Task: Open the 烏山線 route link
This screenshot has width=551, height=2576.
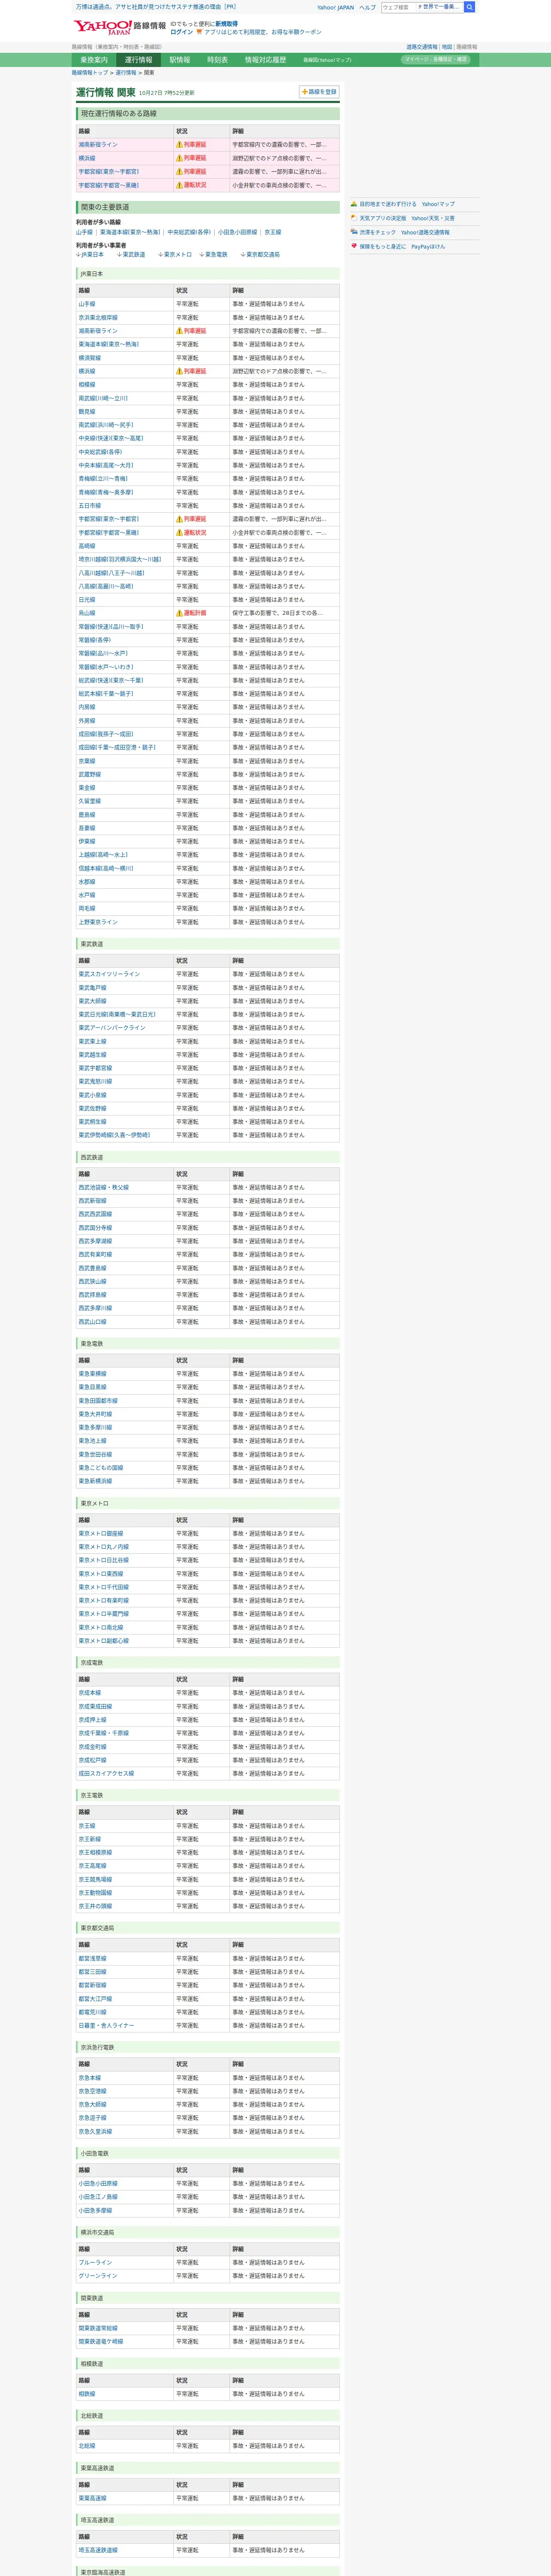Action: (x=87, y=613)
